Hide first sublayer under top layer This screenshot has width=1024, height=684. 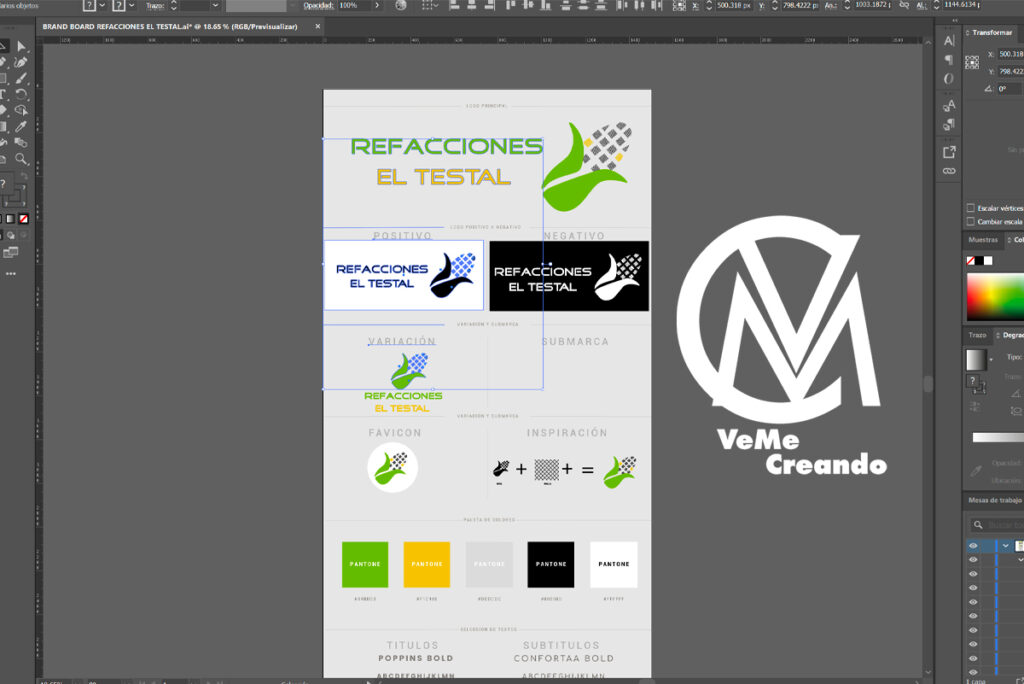973,560
